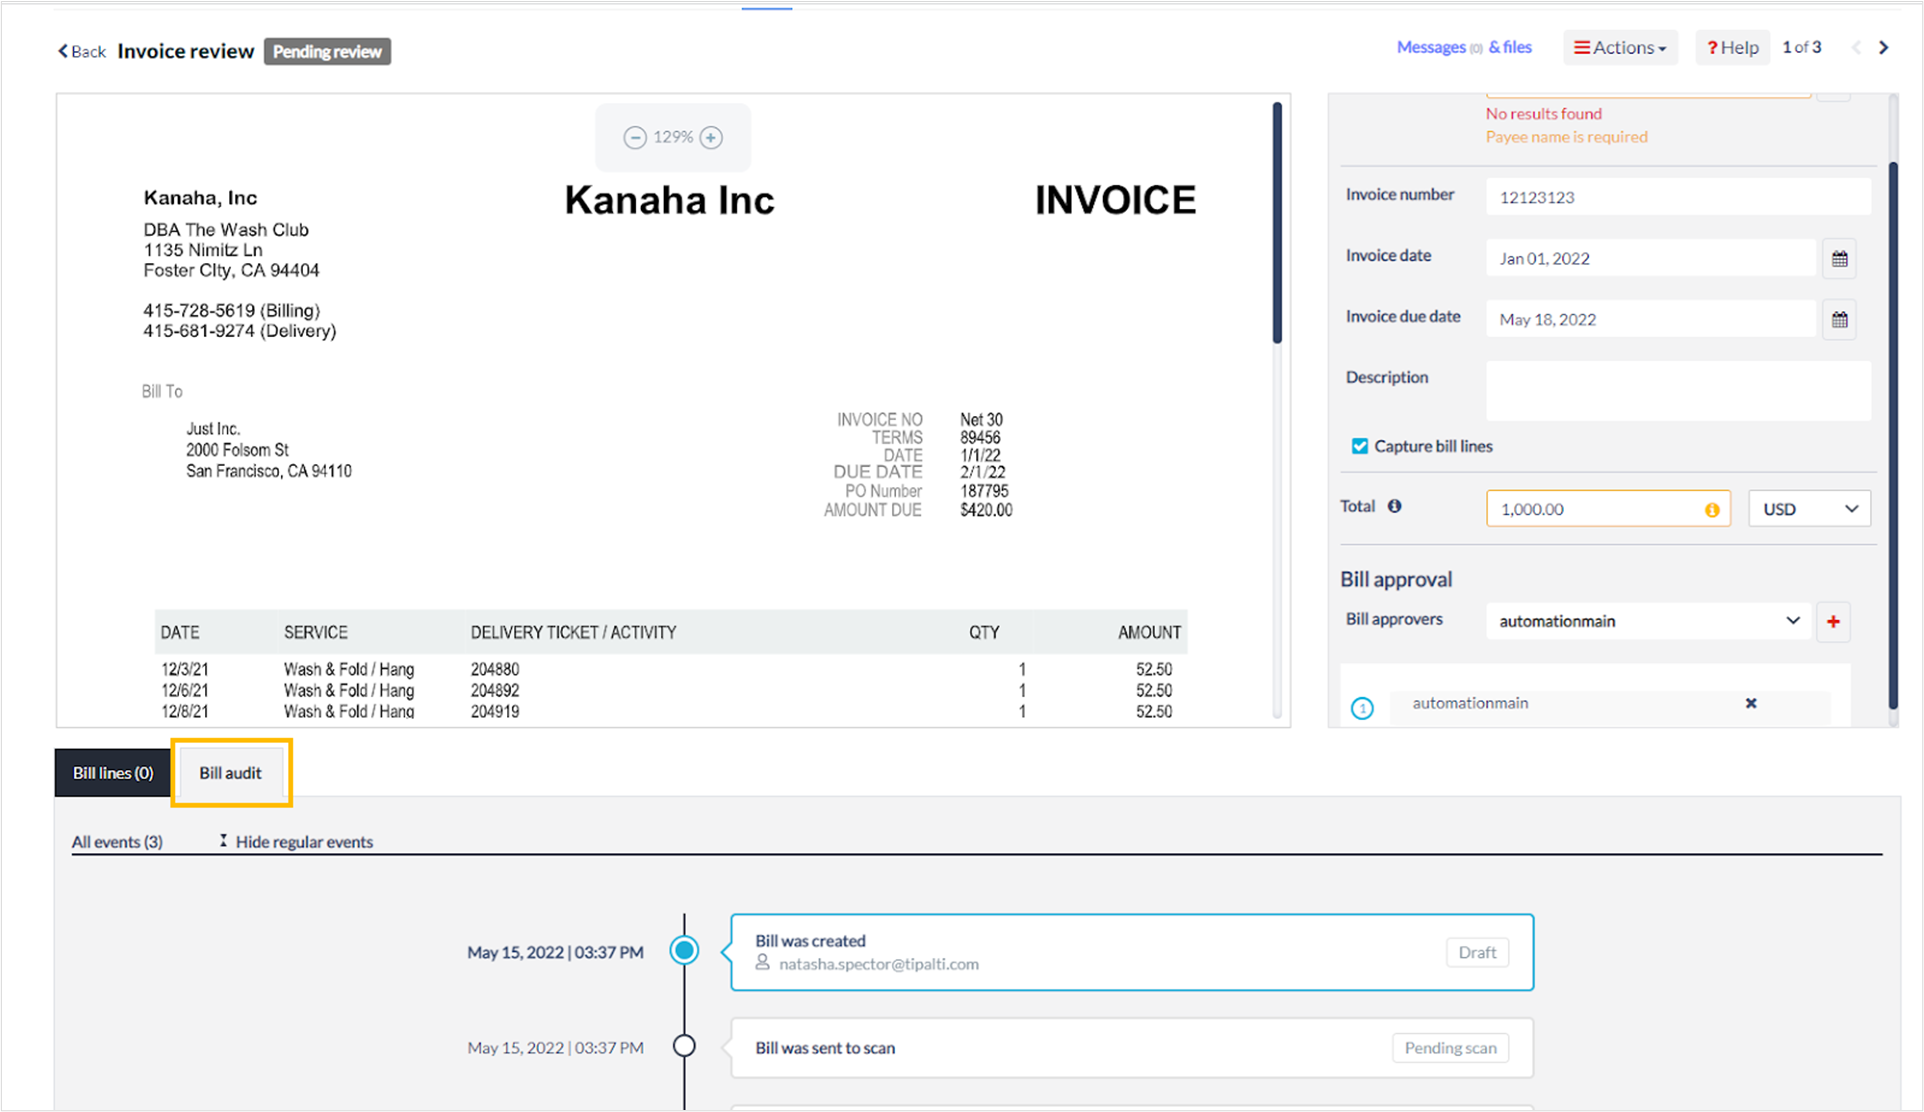Toggle the Capture bill lines checkbox

[1360, 446]
